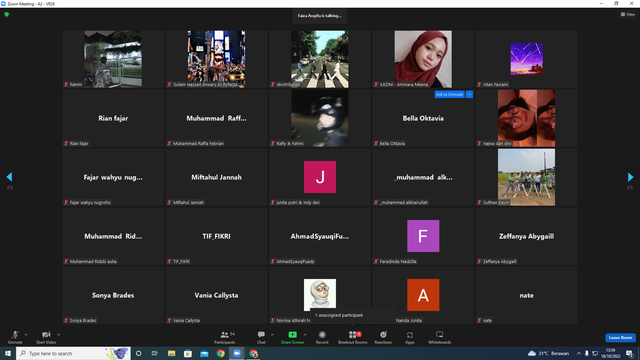Open Breakout Rooms
Image resolution: width=640 pixels, height=360 pixels.
(x=353, y=337)
